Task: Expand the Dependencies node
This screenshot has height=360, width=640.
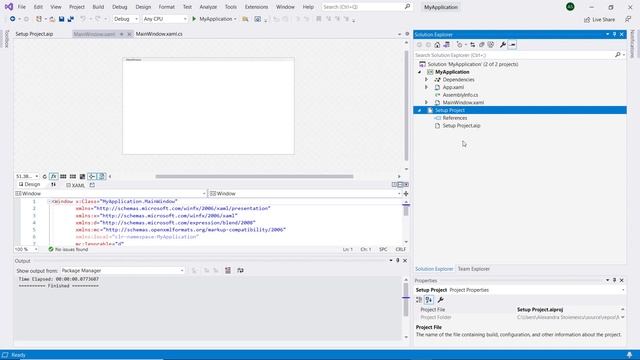Action: click(427, 80)
